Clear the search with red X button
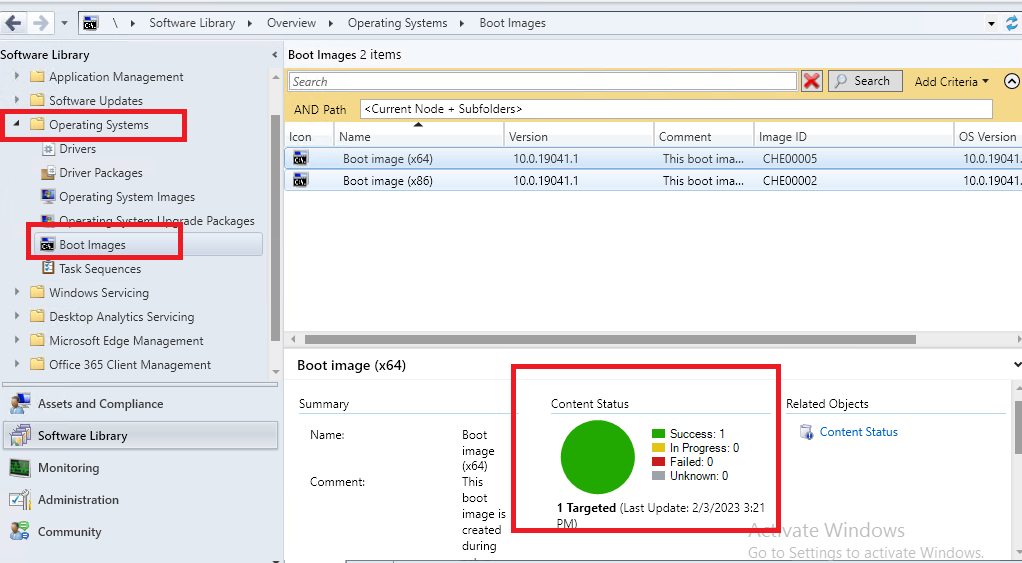Image resolution: width=1022 pixels, height=563 pixels. (811, 81)
